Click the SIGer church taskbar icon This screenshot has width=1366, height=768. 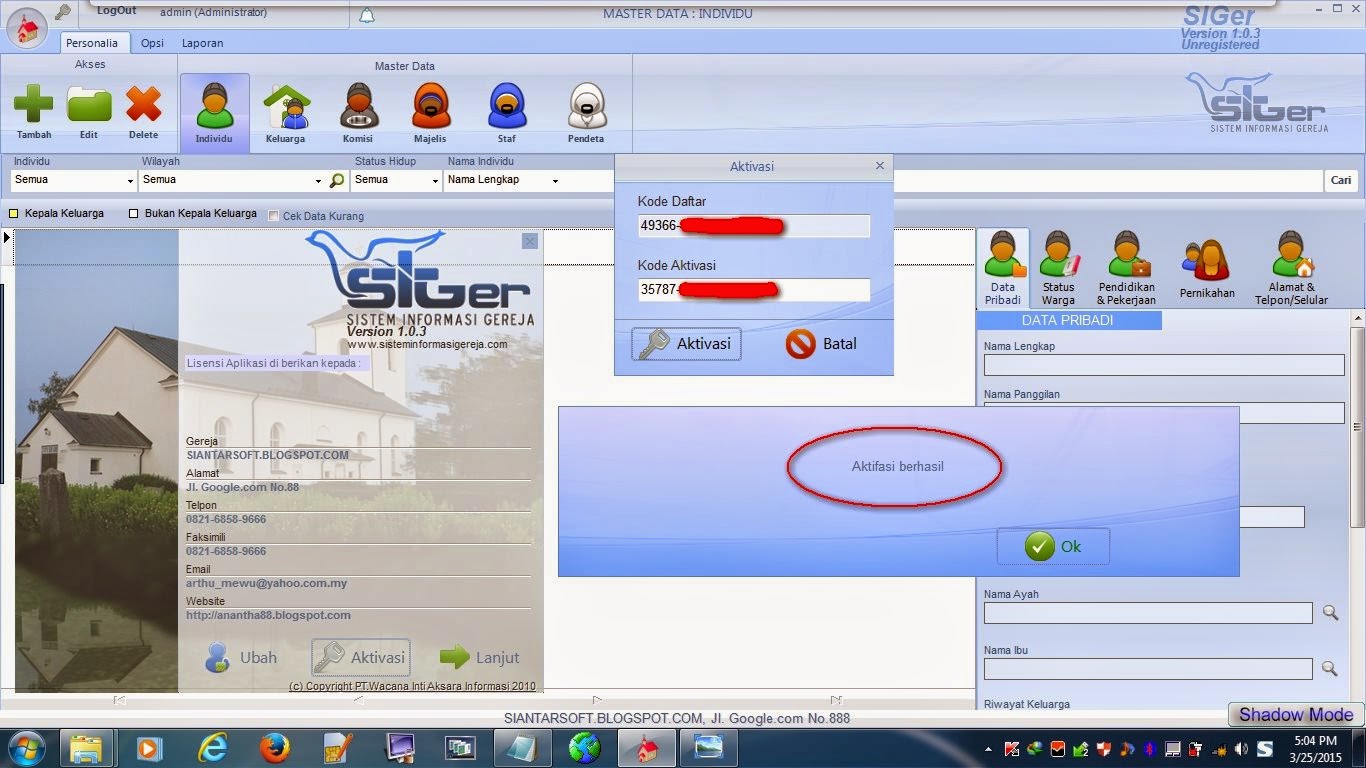pyautogui.click(x=647, y=748)
